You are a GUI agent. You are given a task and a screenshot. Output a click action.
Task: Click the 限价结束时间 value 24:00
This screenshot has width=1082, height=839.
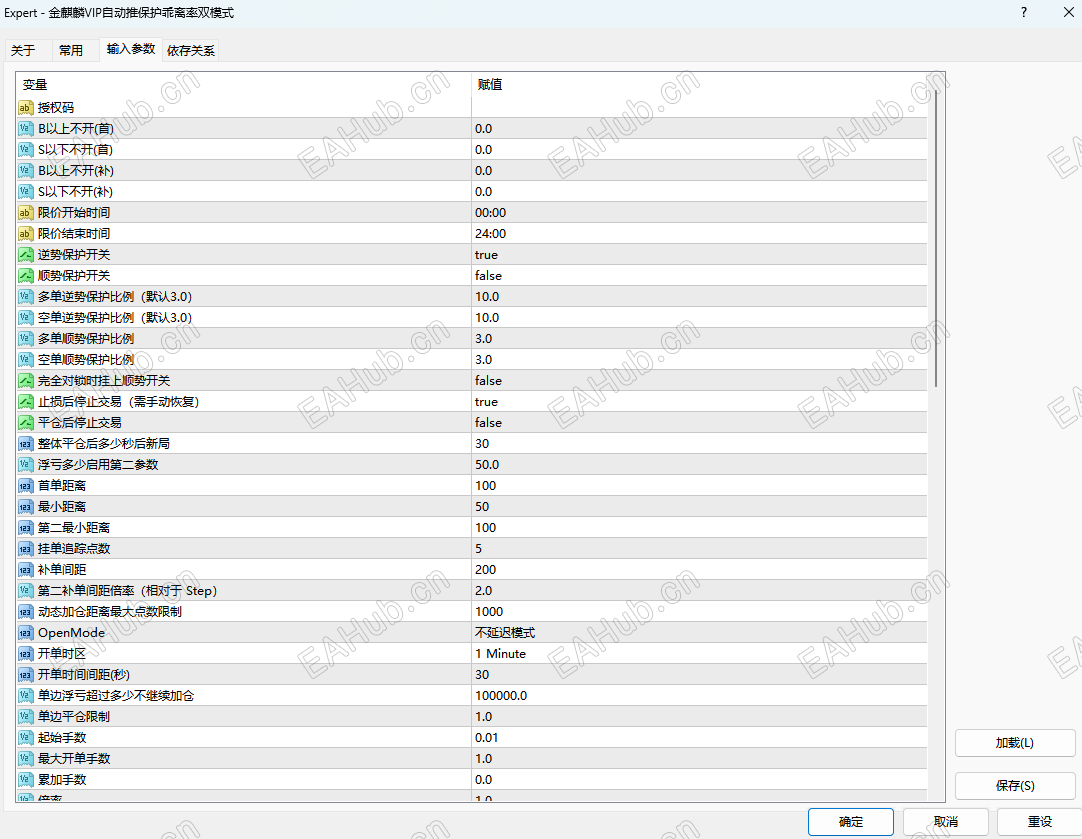click(x=491, y=234)
